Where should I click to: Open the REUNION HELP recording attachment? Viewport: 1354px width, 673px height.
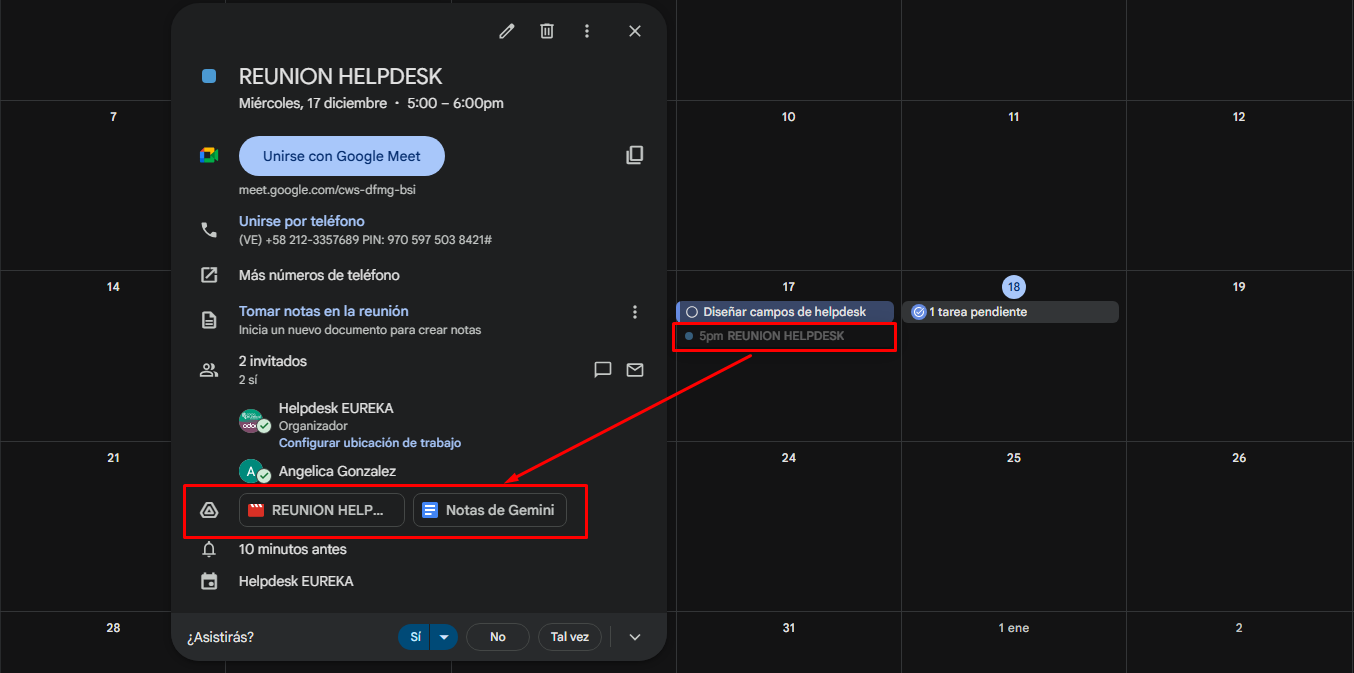pyautogui.click(x=321, y=510)
